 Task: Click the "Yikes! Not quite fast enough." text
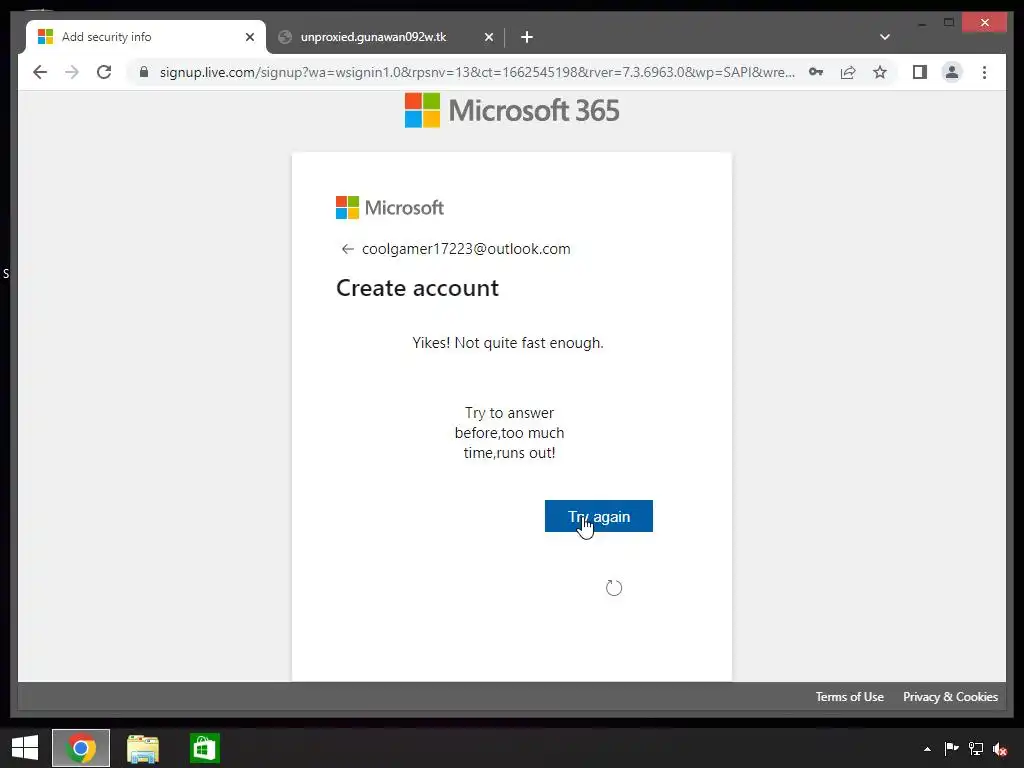[508, 343]
